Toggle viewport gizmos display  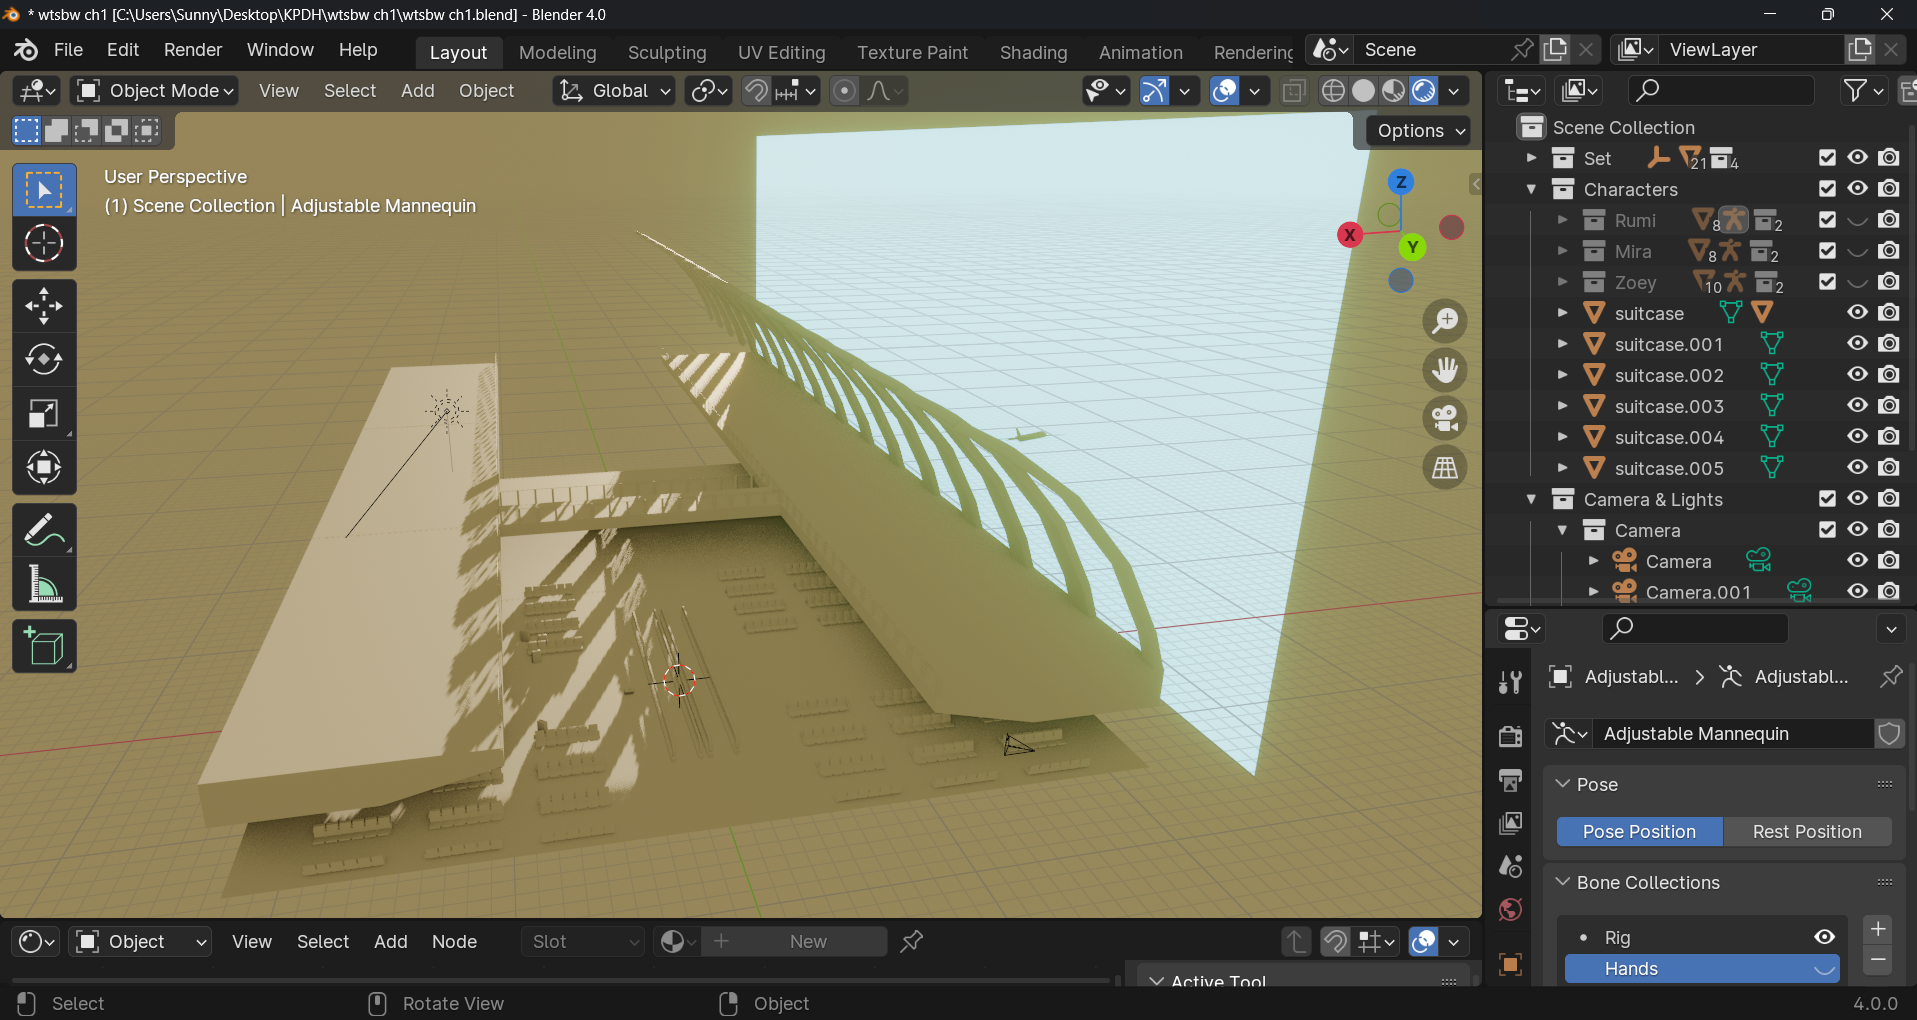(1154, 91)
